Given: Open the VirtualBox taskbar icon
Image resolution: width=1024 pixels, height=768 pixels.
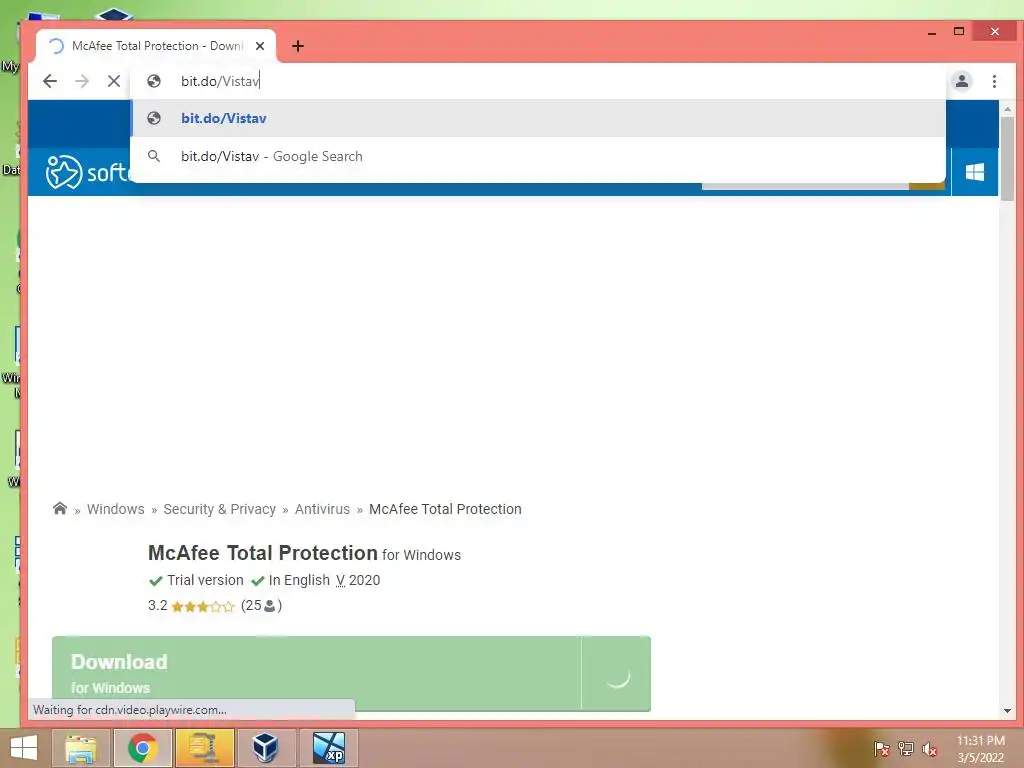Looking at the screenshot, I should (x=265, y=748).
